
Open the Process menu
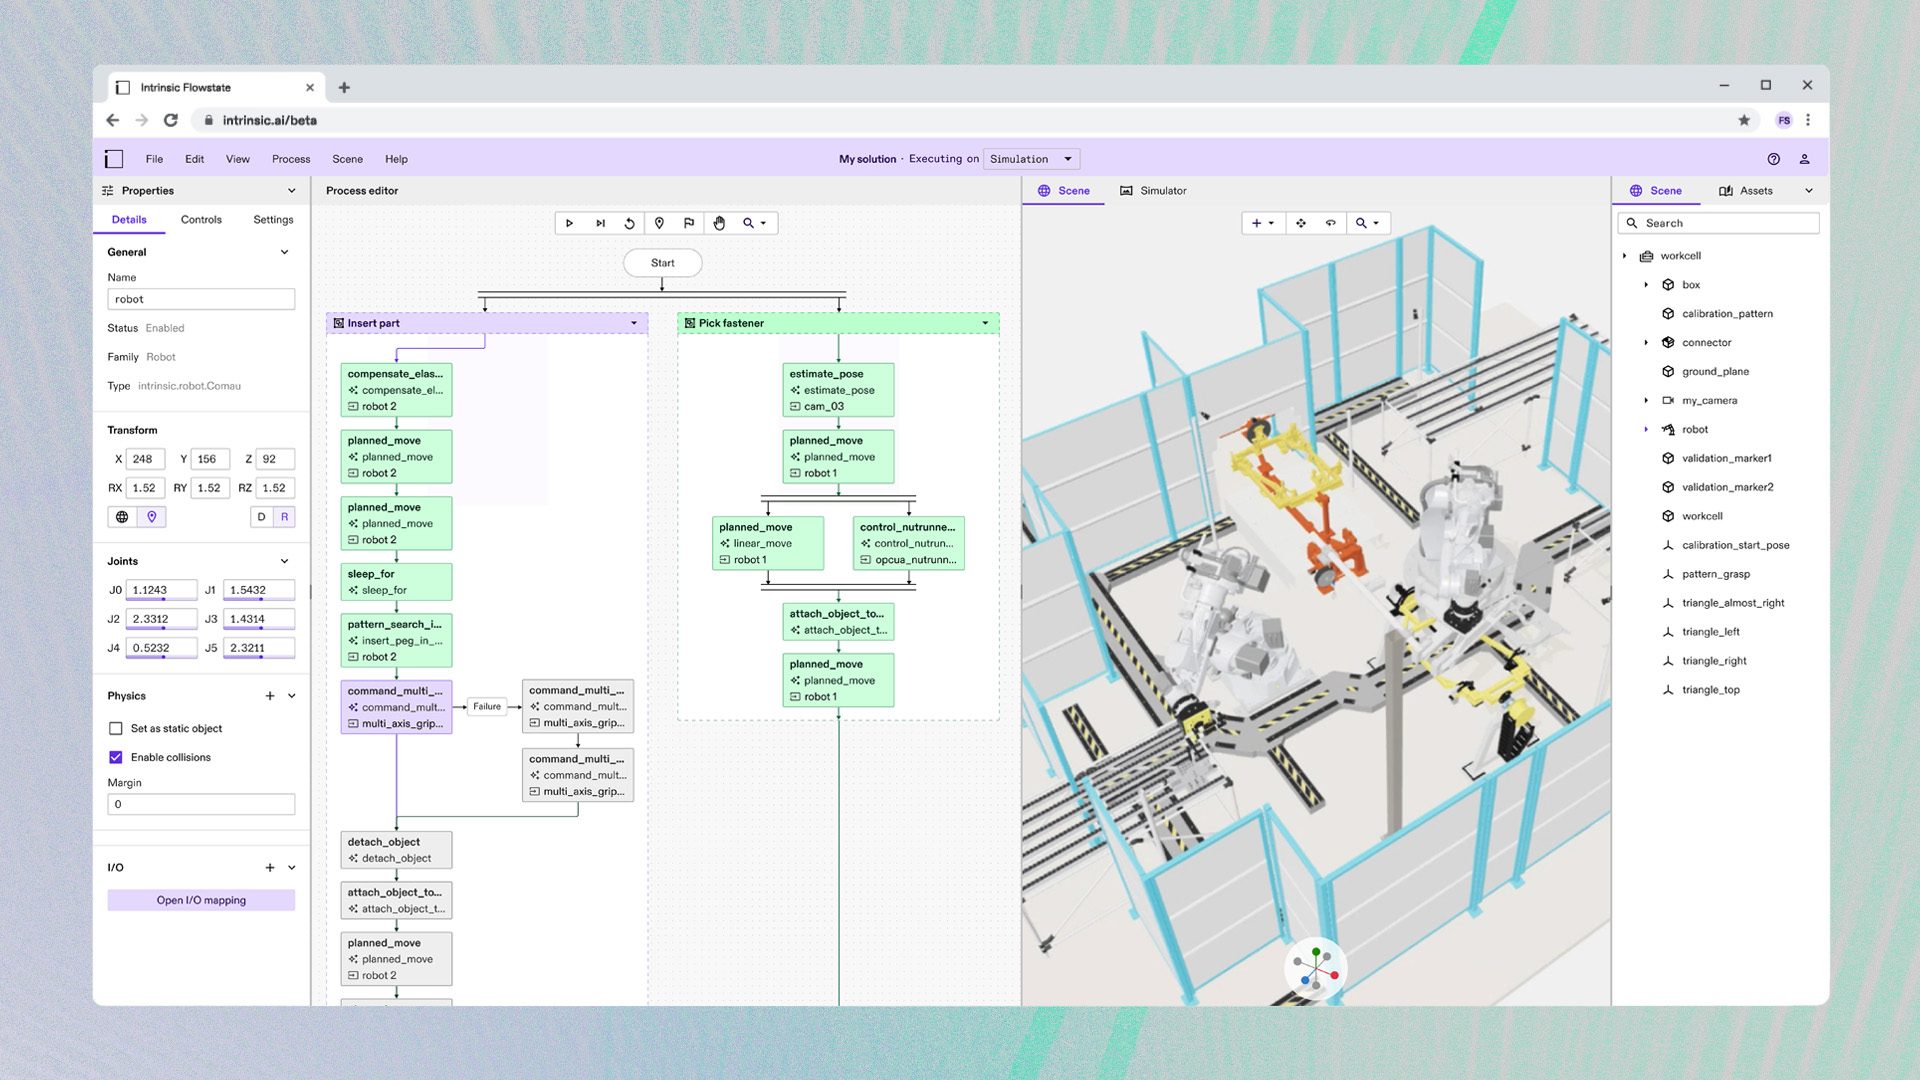[290, 159]
